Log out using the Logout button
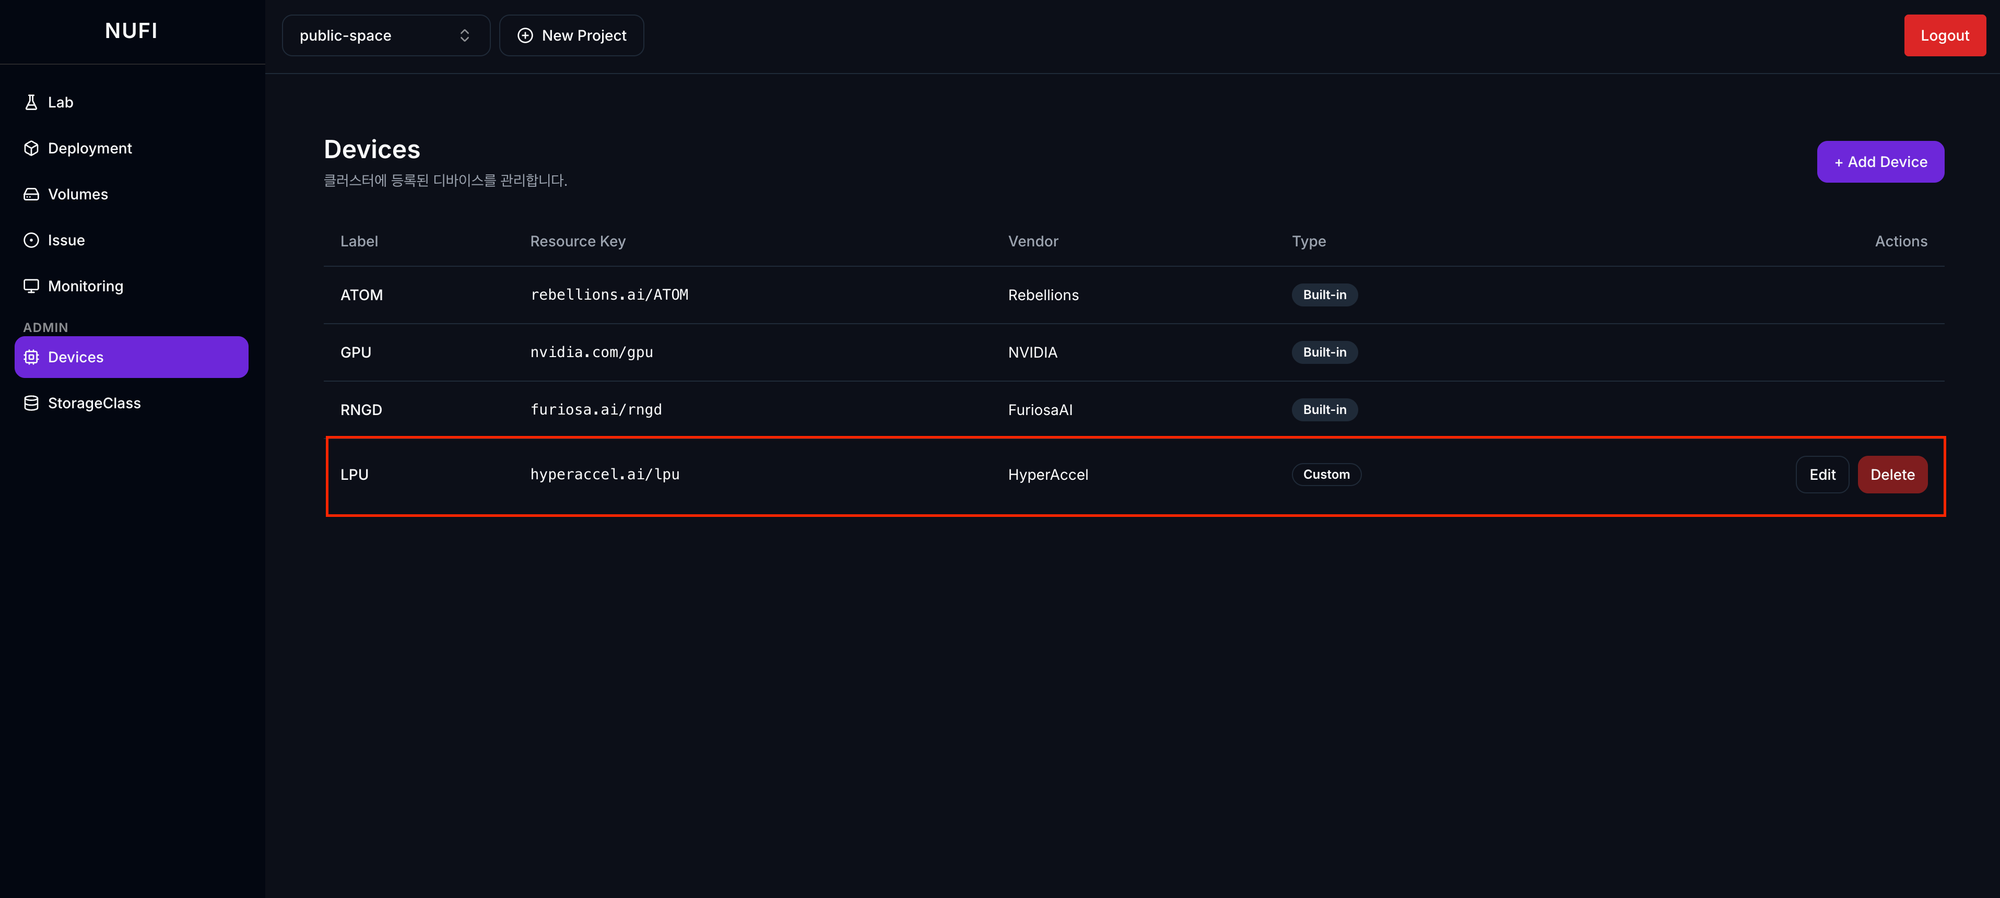The width and height of the screenshot is (2000, 898). click(x=1944, y=36)
